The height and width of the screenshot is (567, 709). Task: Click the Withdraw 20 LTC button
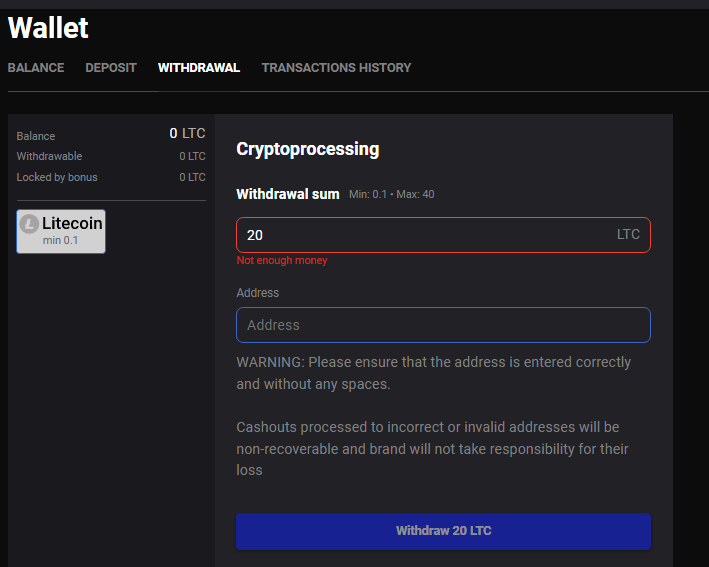click(443, 531)
